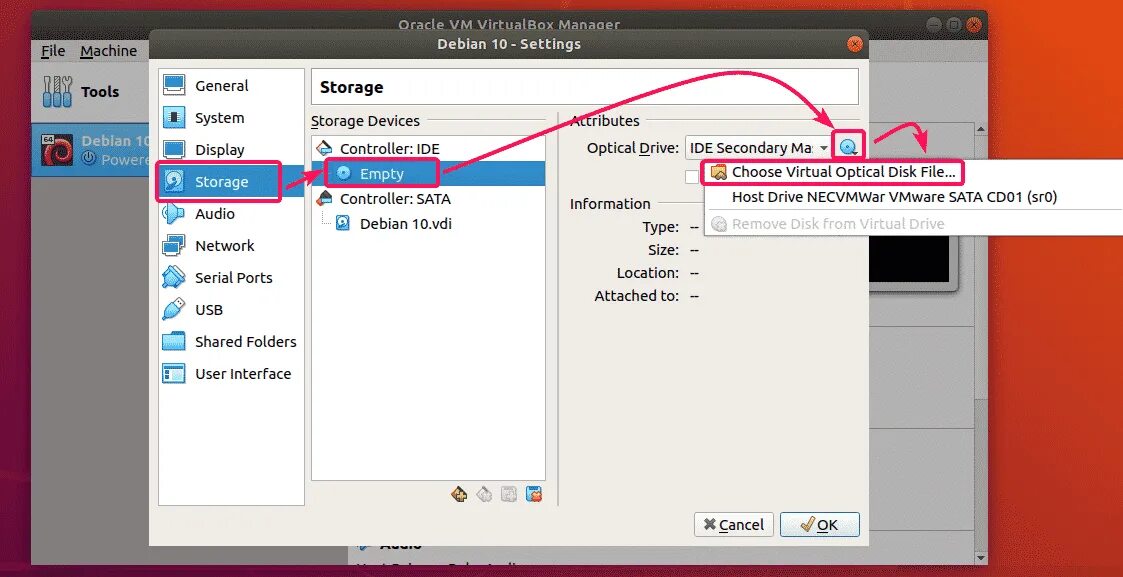Open the Audio settings category
Image resolution: width=1123 pixels, height=577 pixels.
coord(231,214)
